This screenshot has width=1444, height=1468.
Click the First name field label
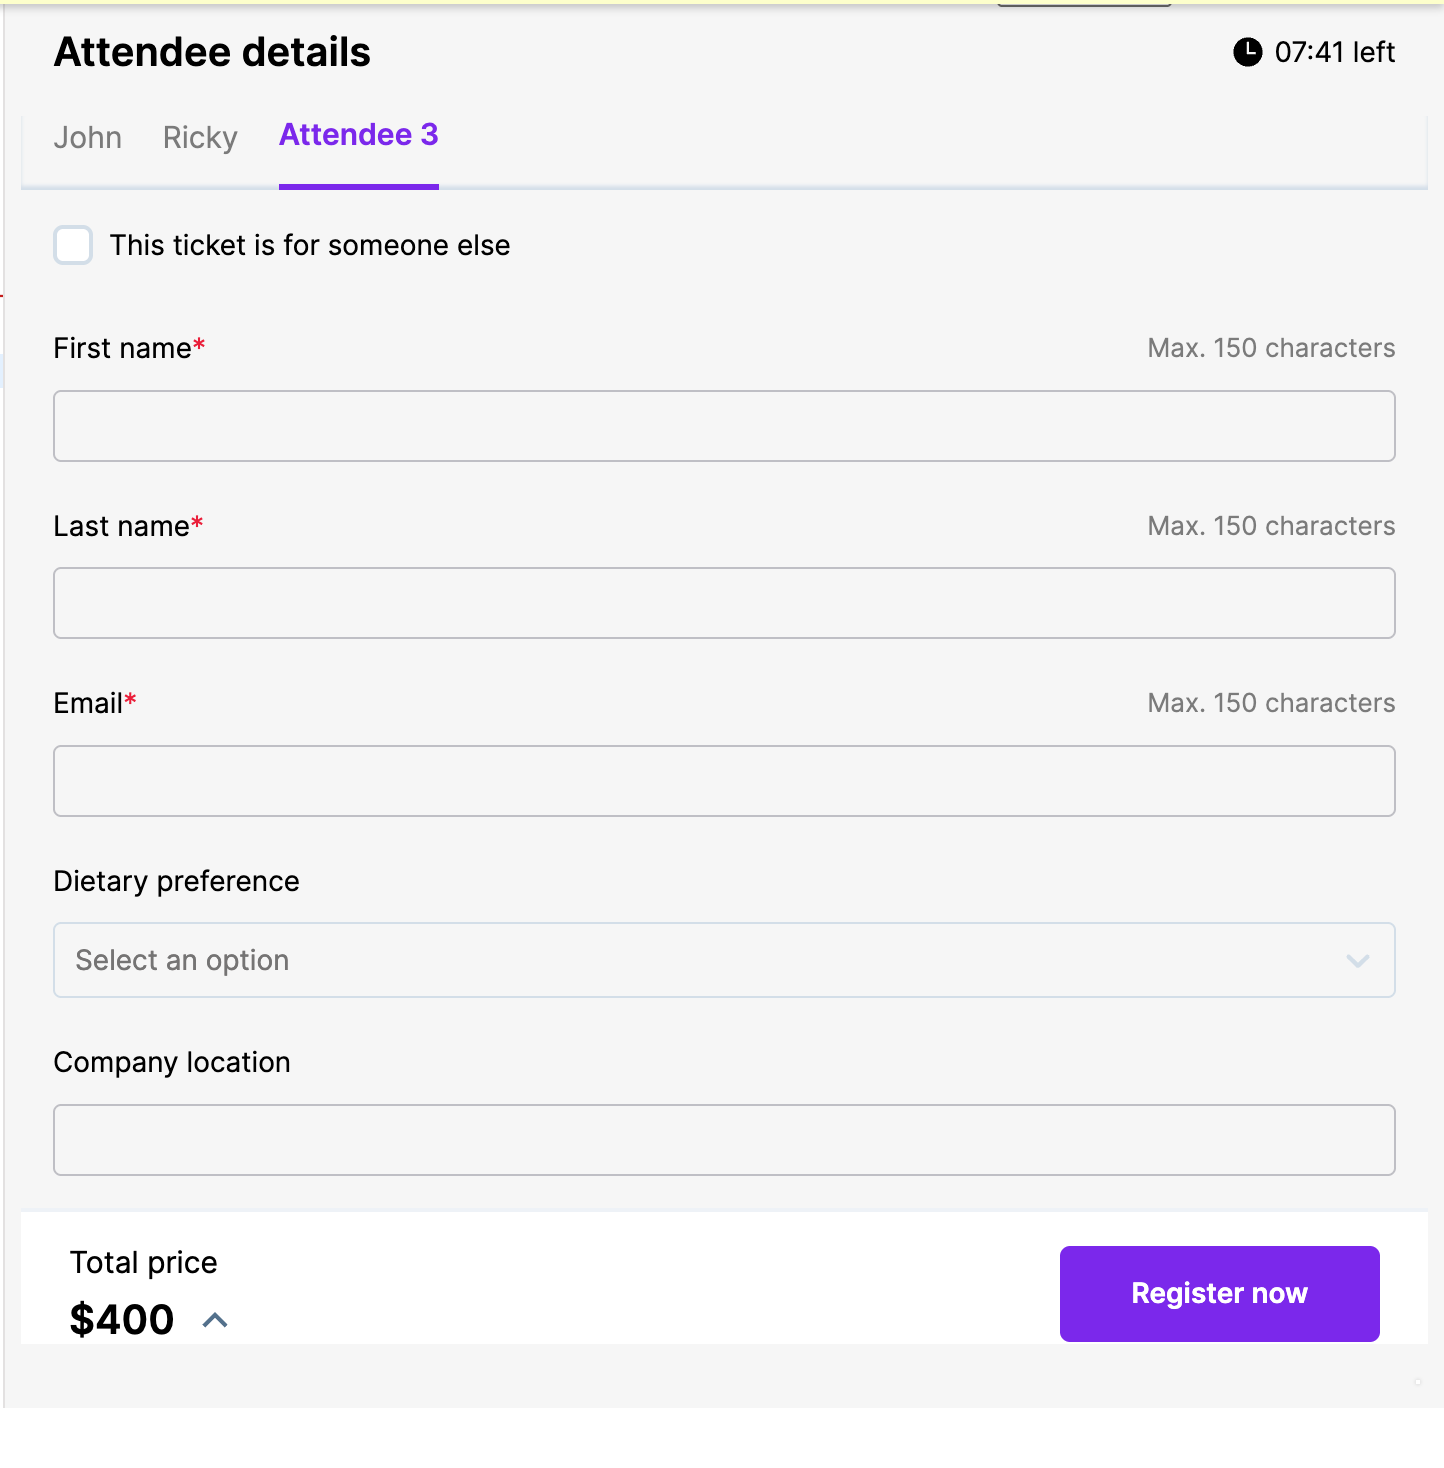(122, 348)
